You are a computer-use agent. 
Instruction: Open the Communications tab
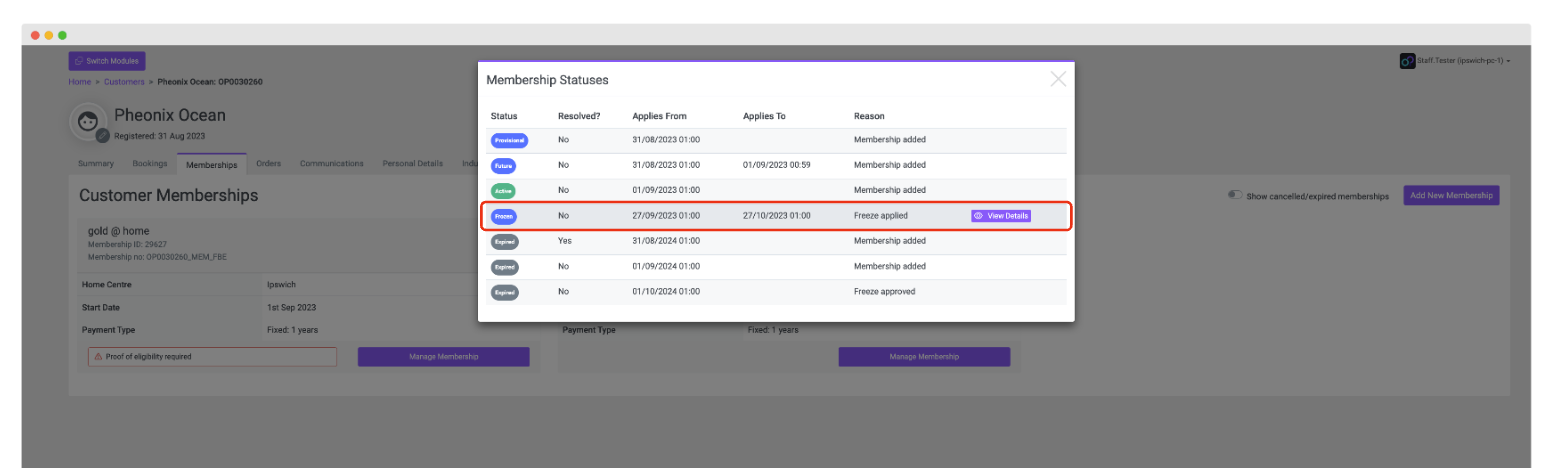click(332, 163)
